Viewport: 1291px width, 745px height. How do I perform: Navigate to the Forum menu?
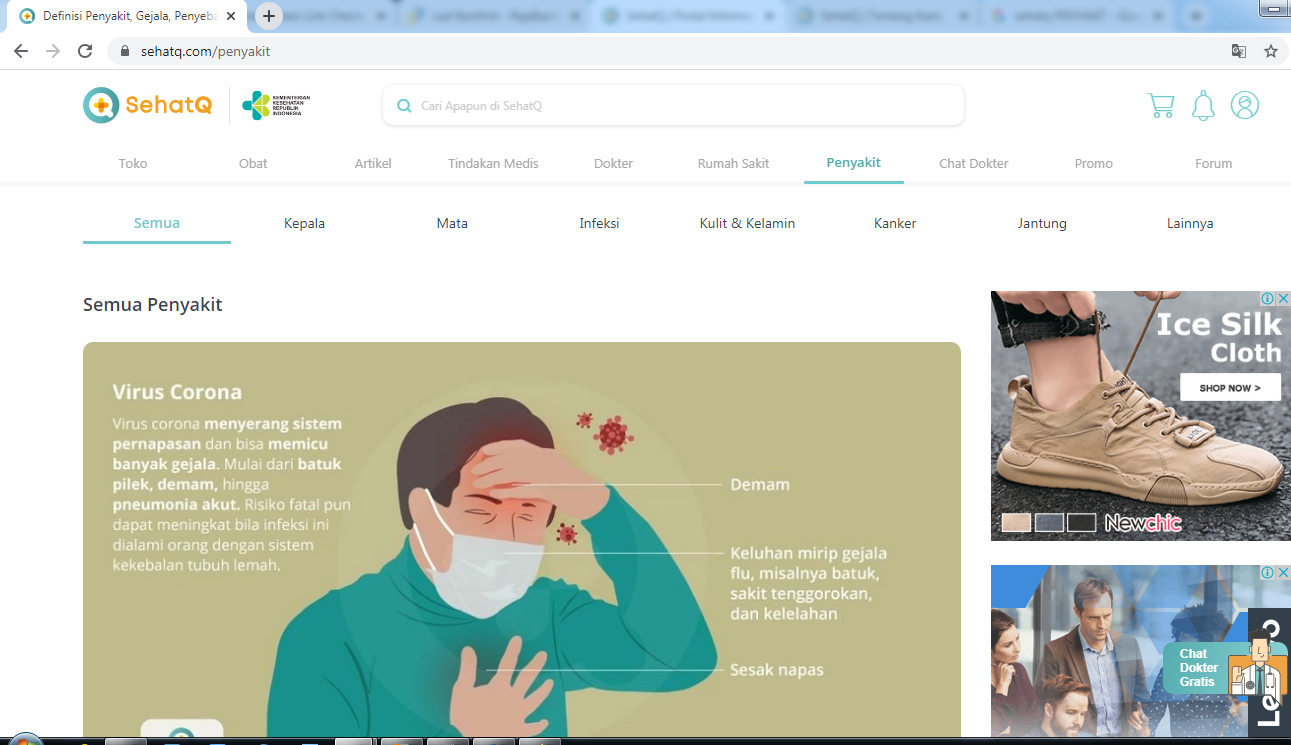(1213, 163)
